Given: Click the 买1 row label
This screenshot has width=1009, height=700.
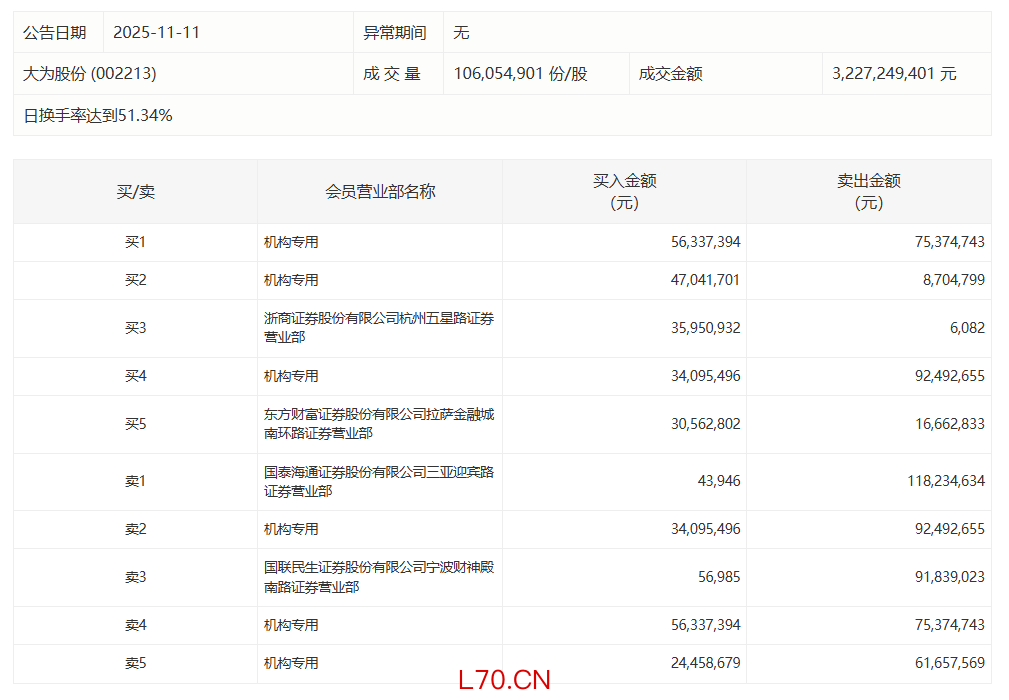Looking at the screenshot, I should click(135, 242).
